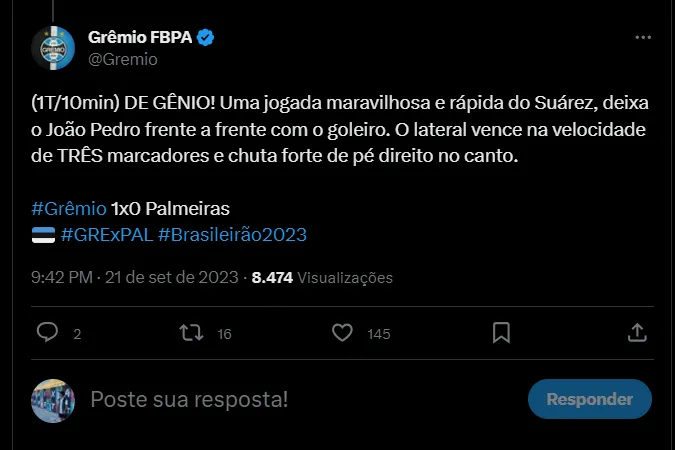
Task: Open the #Grêmio hashtag
Action: [69, 209]
